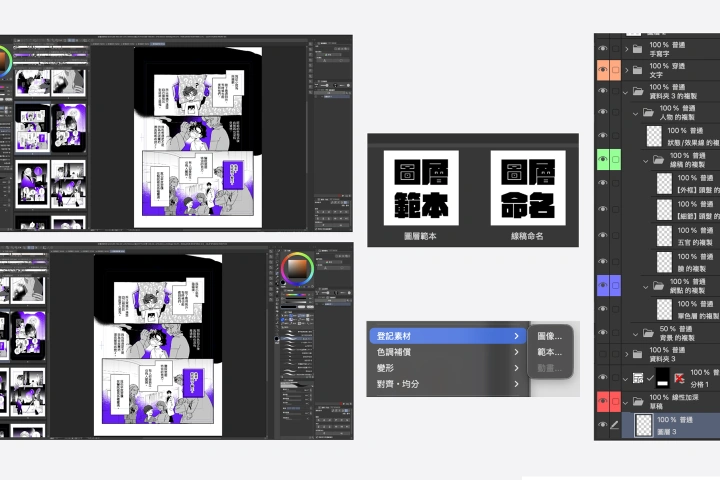Screen dimensions: 720x480
Task: Click the folder icon of 草稿 layer
Action: pyautogui.click(x=638, y=401)
